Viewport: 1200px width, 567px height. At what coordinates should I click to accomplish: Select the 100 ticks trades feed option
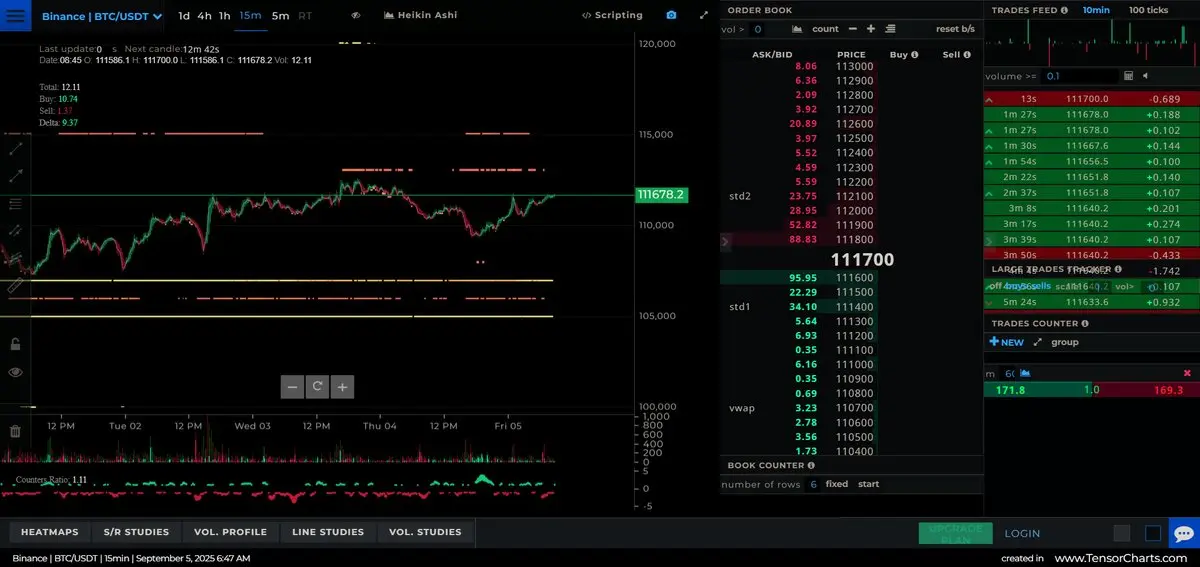[1148, 10]
